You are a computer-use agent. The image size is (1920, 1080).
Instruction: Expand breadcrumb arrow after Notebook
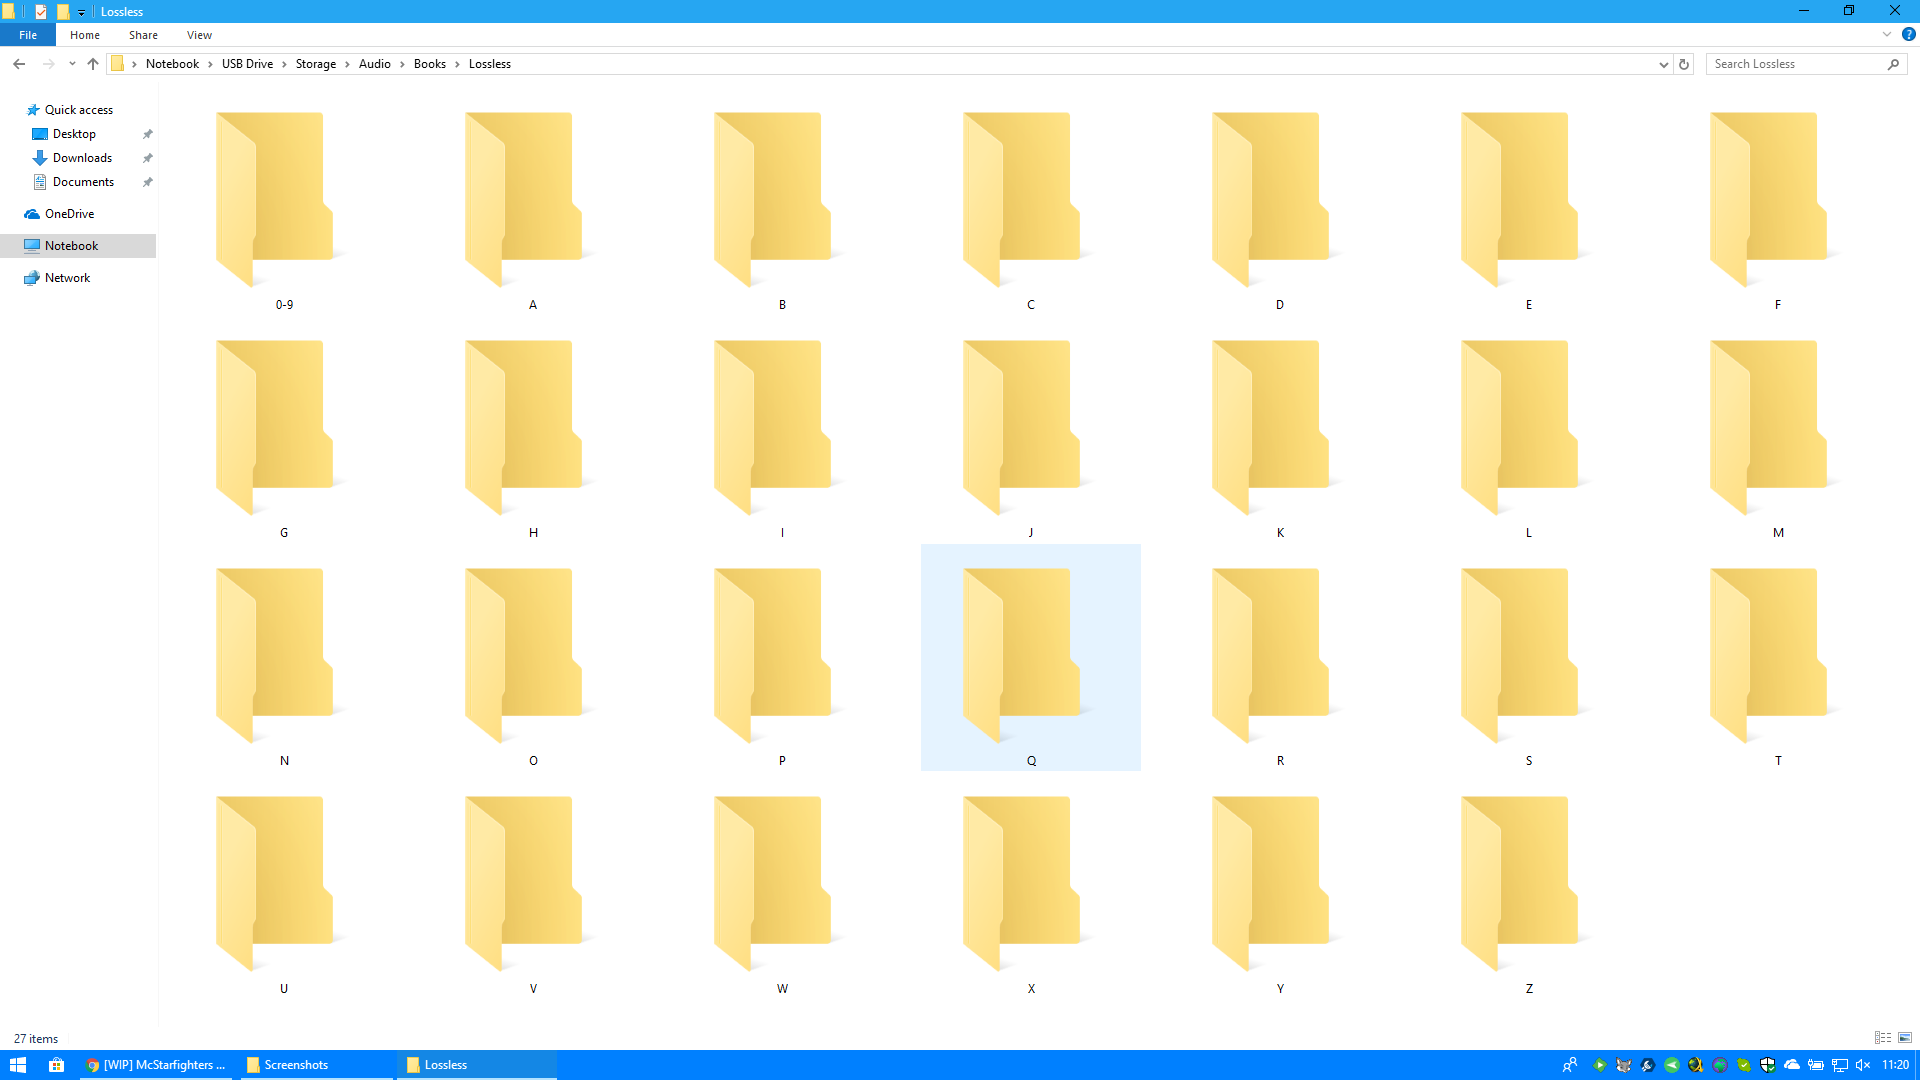click(210, 64)
